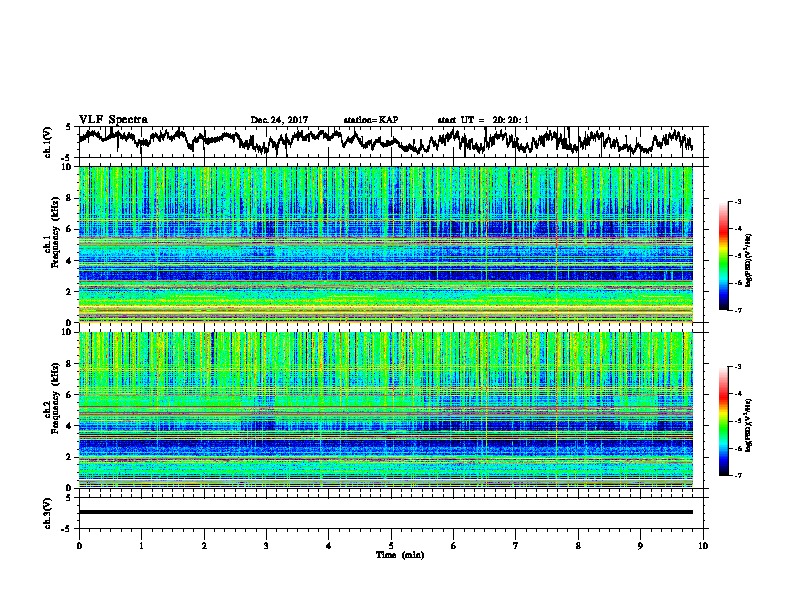
Task: Click the "ch.1(V)" waveform axis label
Action: pos(48,142)
